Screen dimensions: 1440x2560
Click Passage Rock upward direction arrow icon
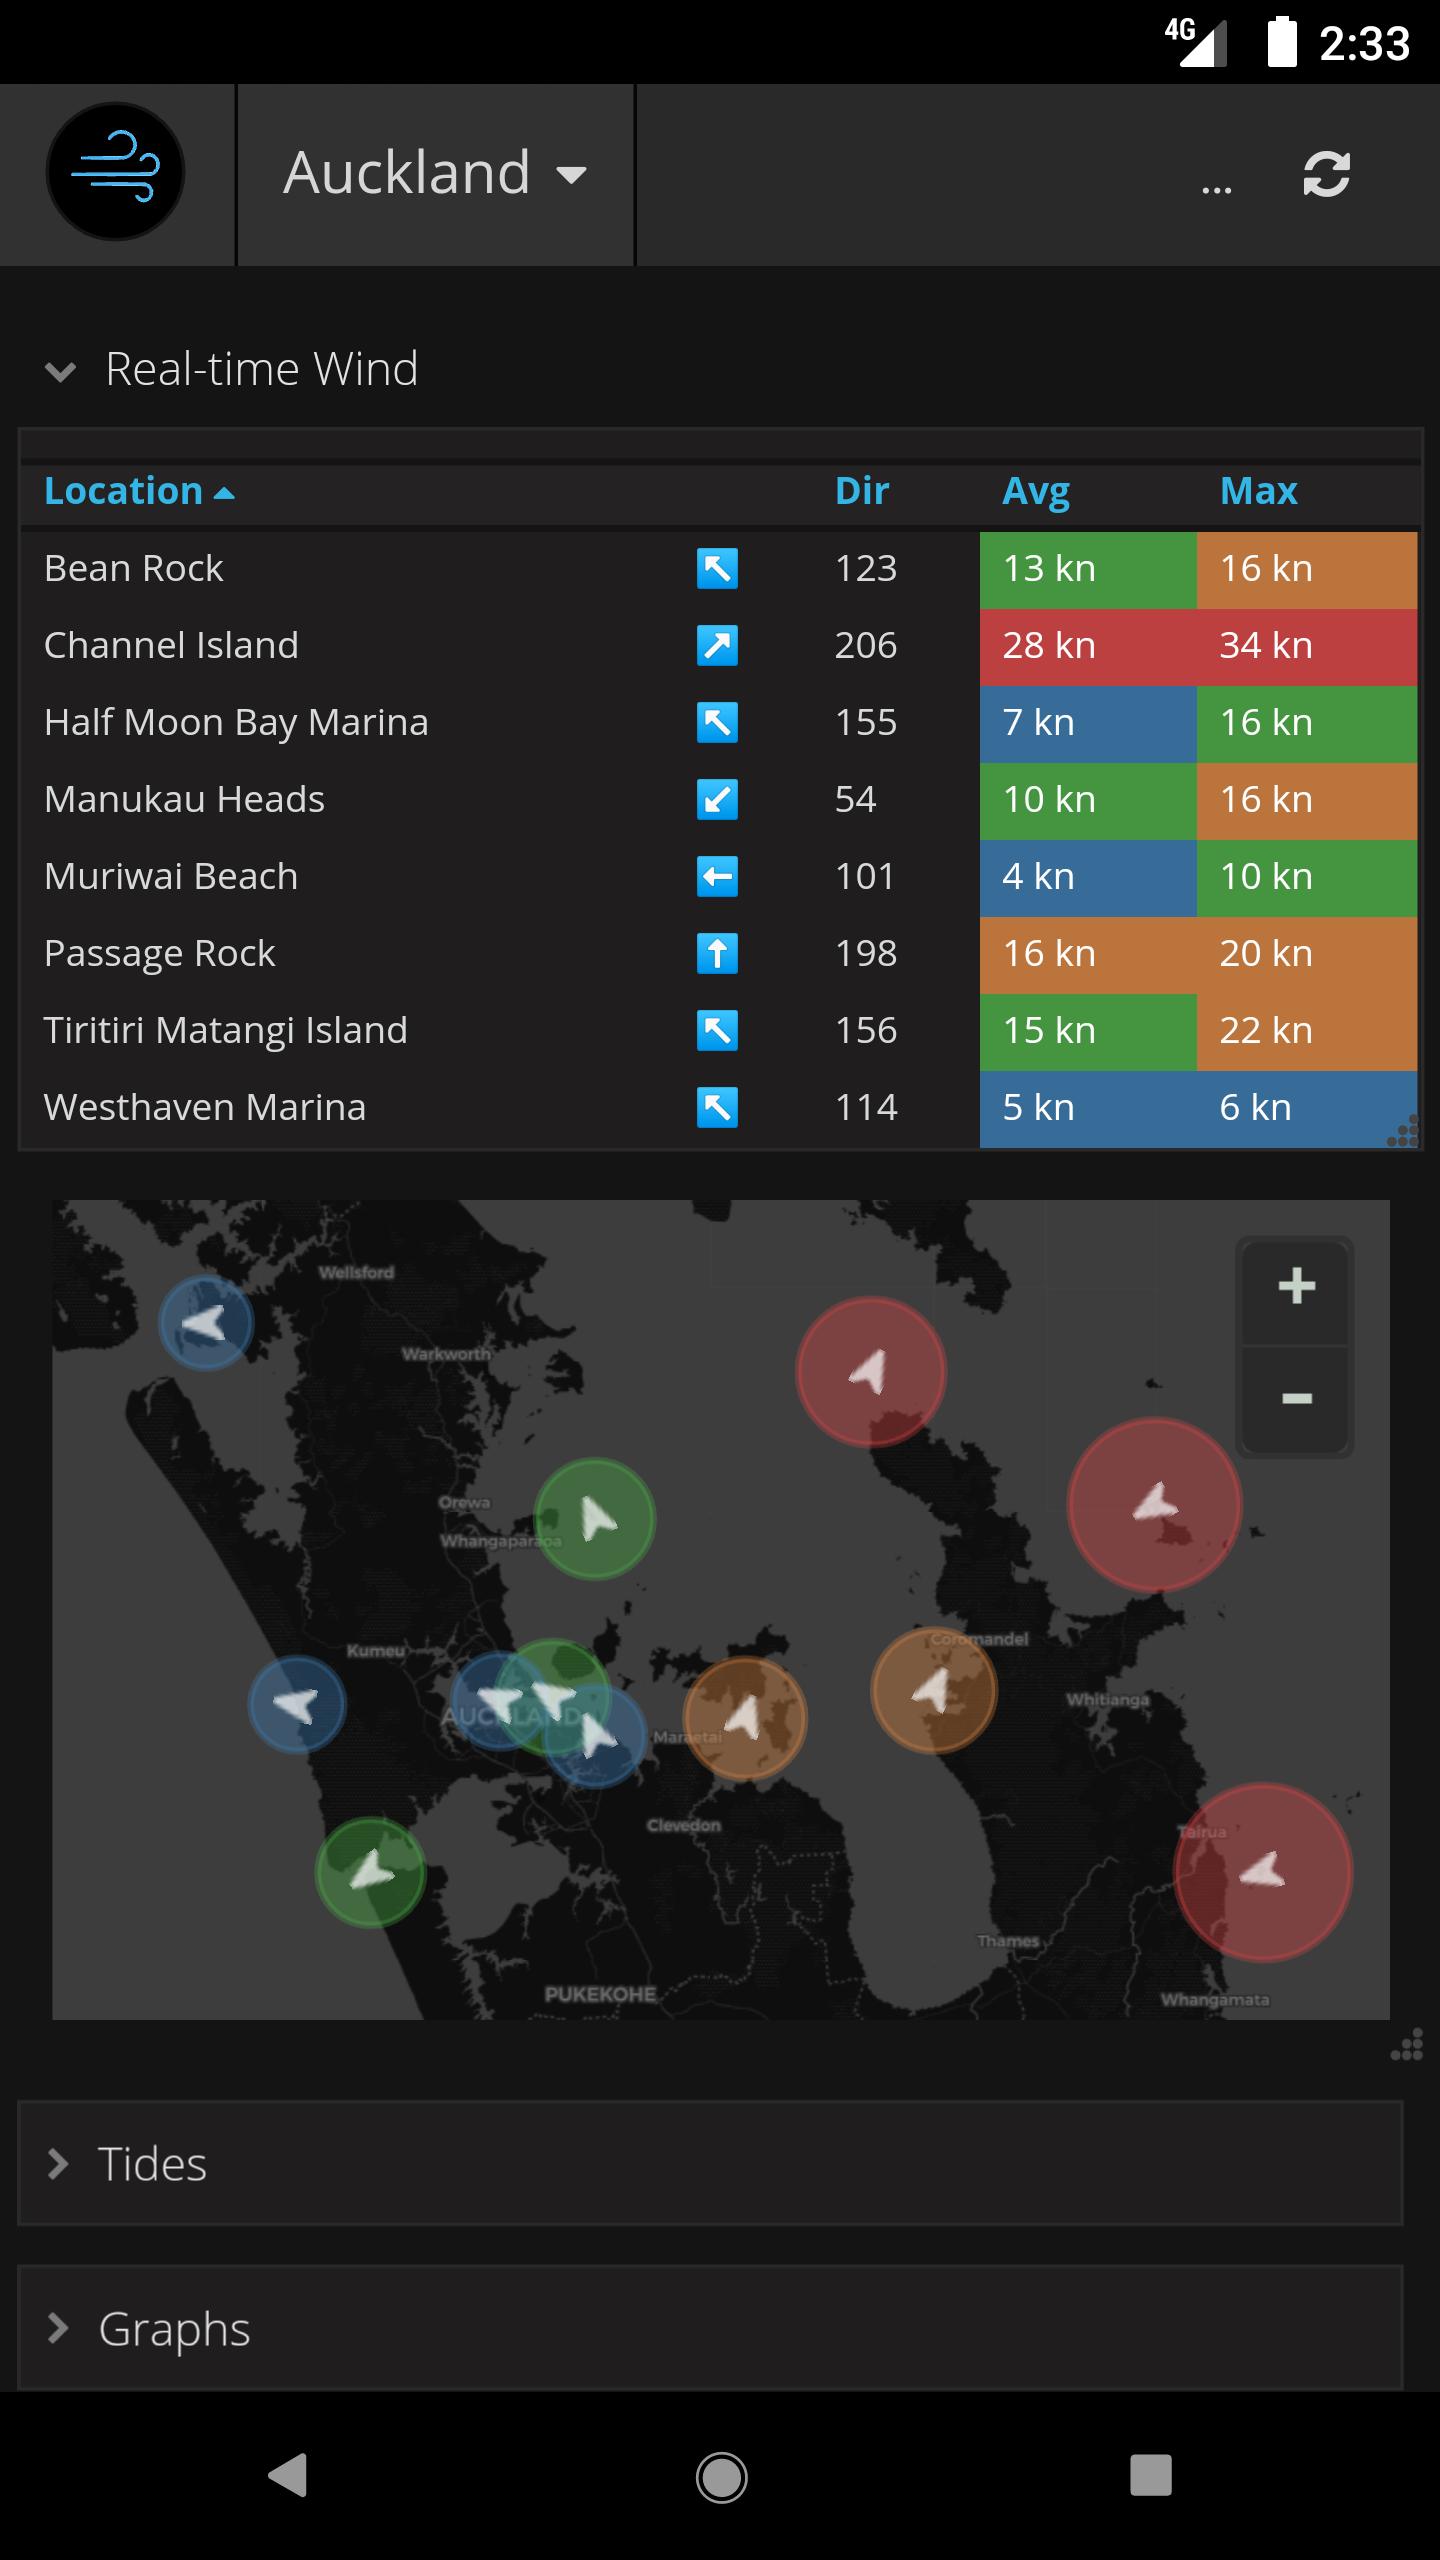tap(717, 954)
